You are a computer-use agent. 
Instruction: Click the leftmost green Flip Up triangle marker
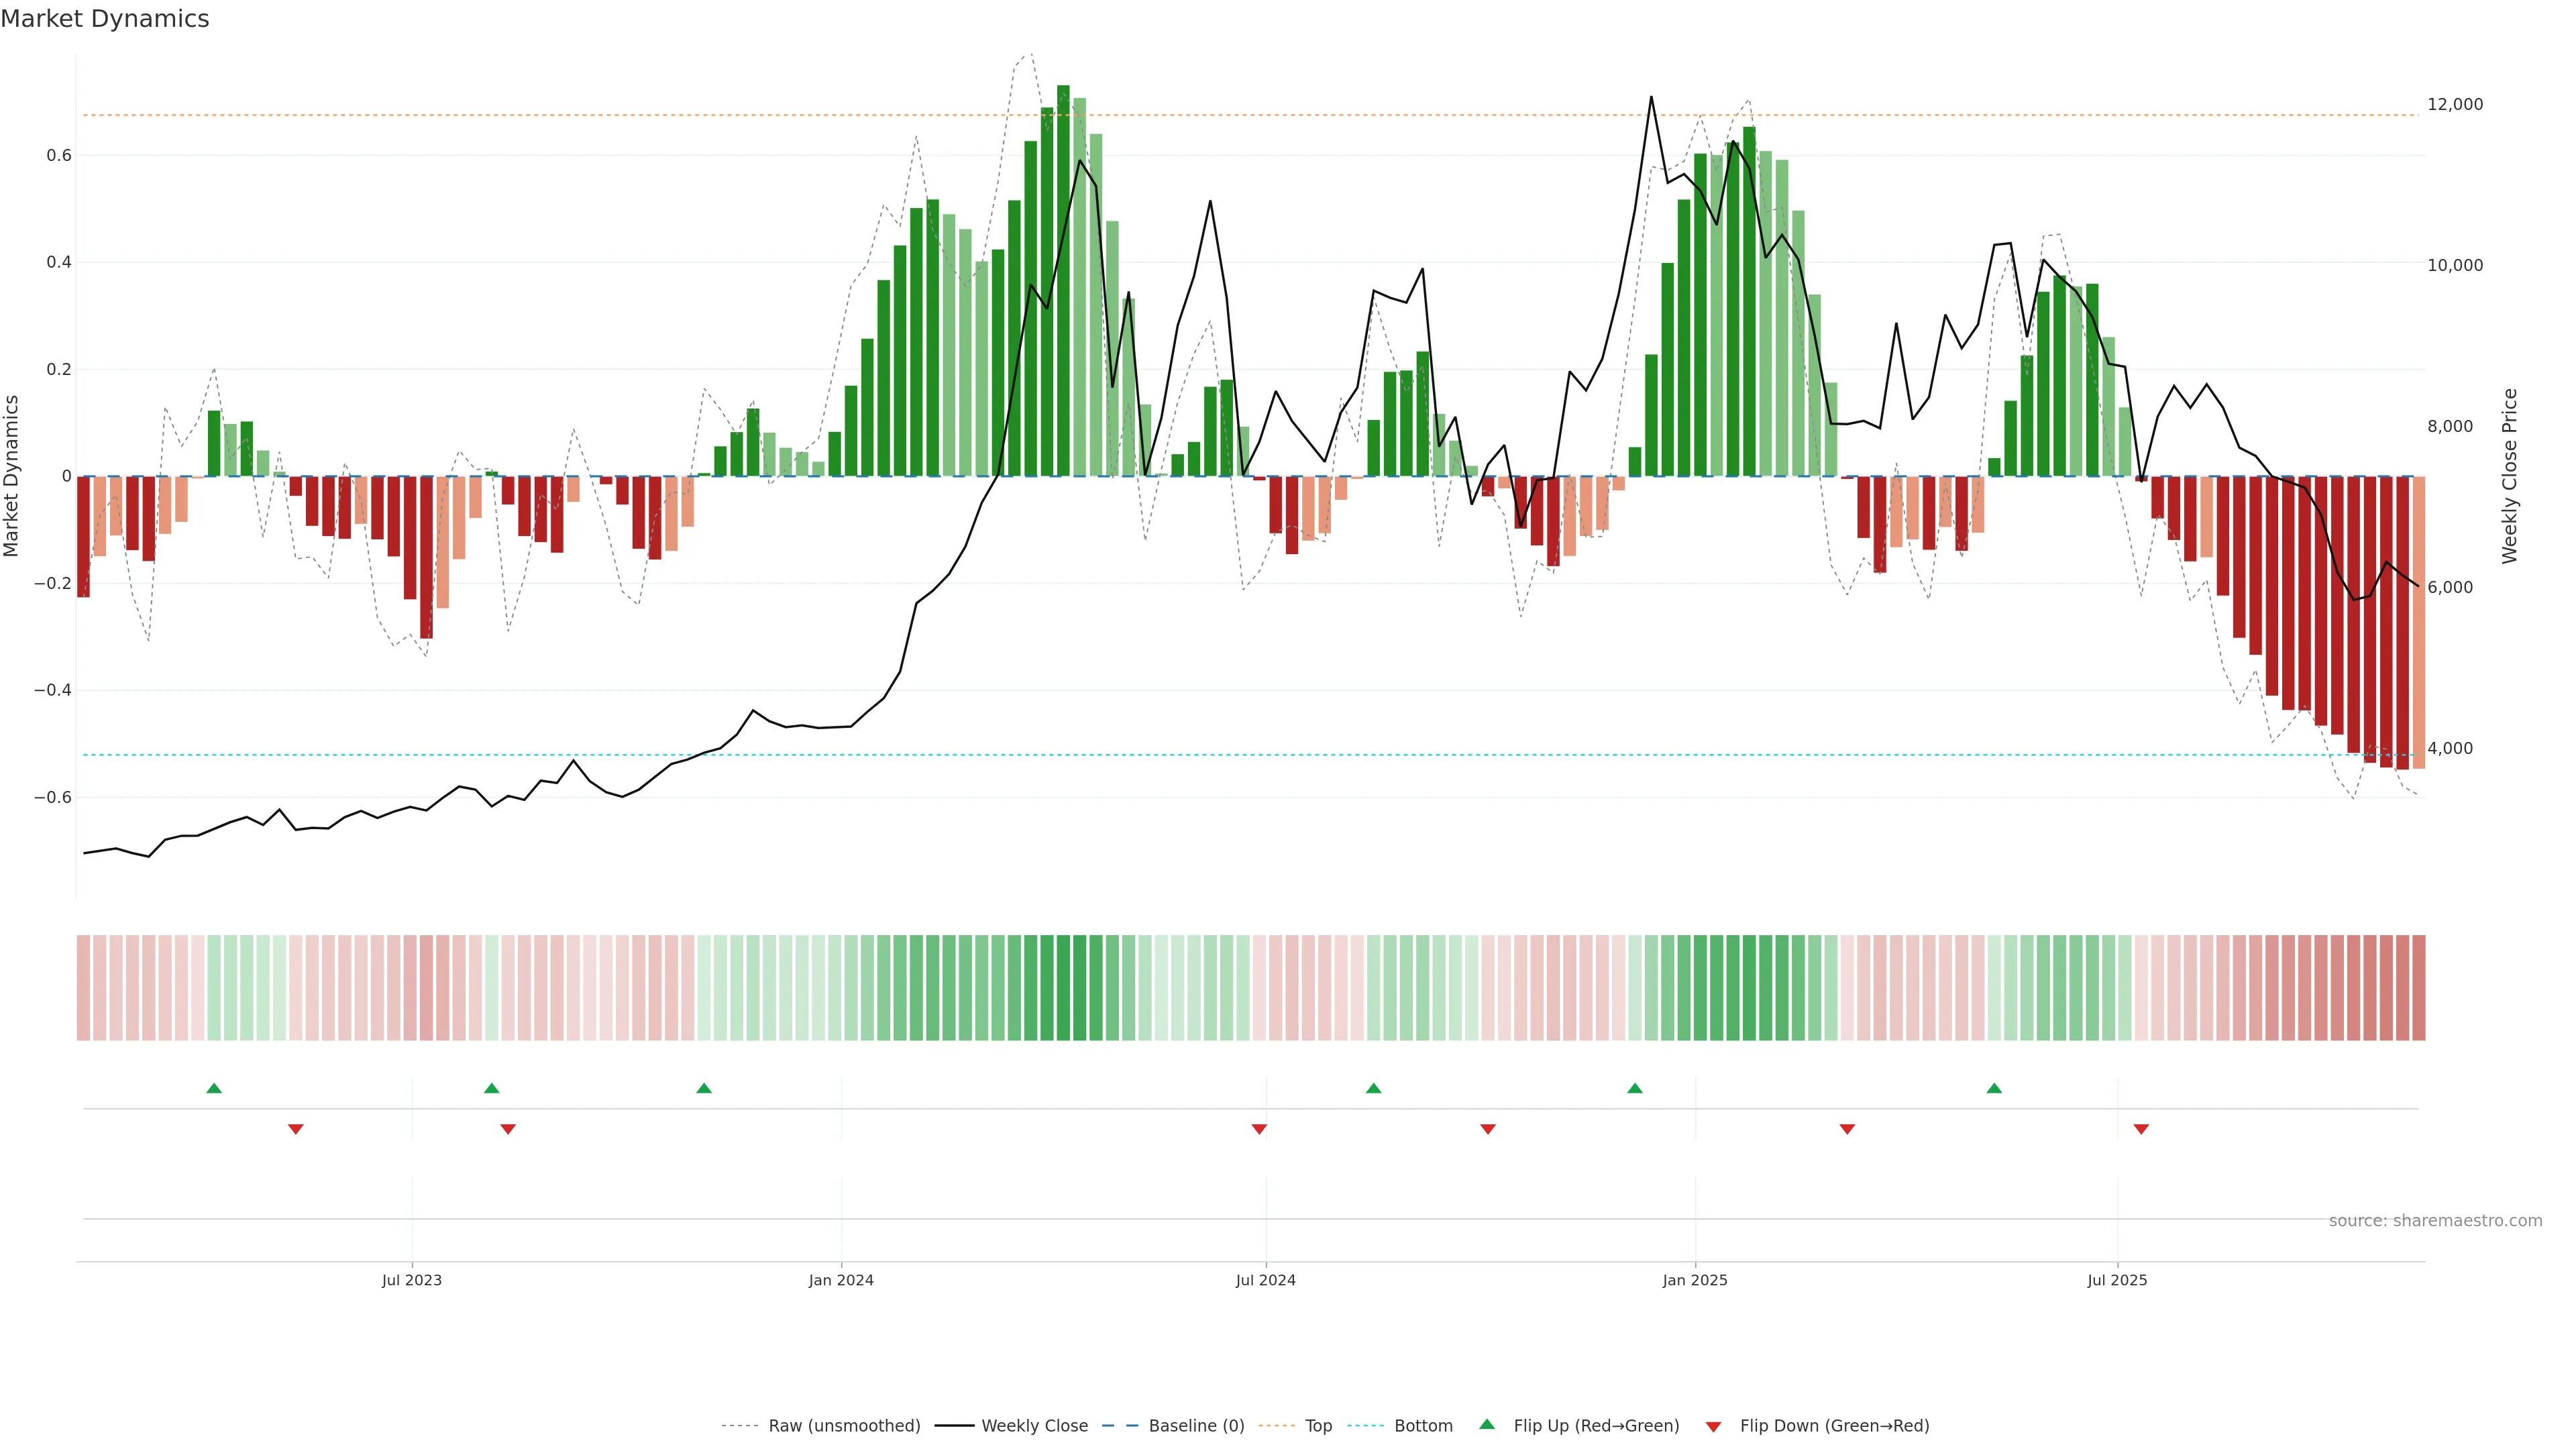point(213,1088)
